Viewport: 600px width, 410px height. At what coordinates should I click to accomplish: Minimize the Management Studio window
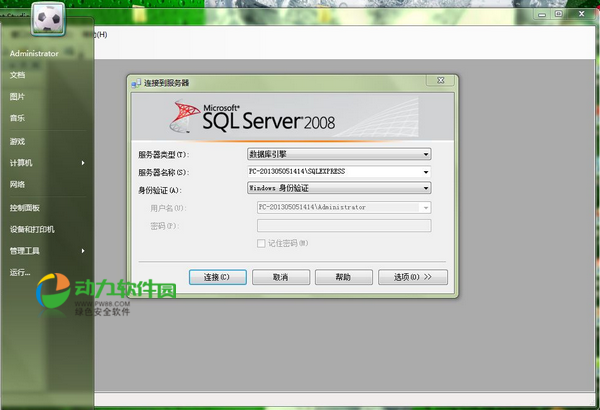tap(542, 15)
